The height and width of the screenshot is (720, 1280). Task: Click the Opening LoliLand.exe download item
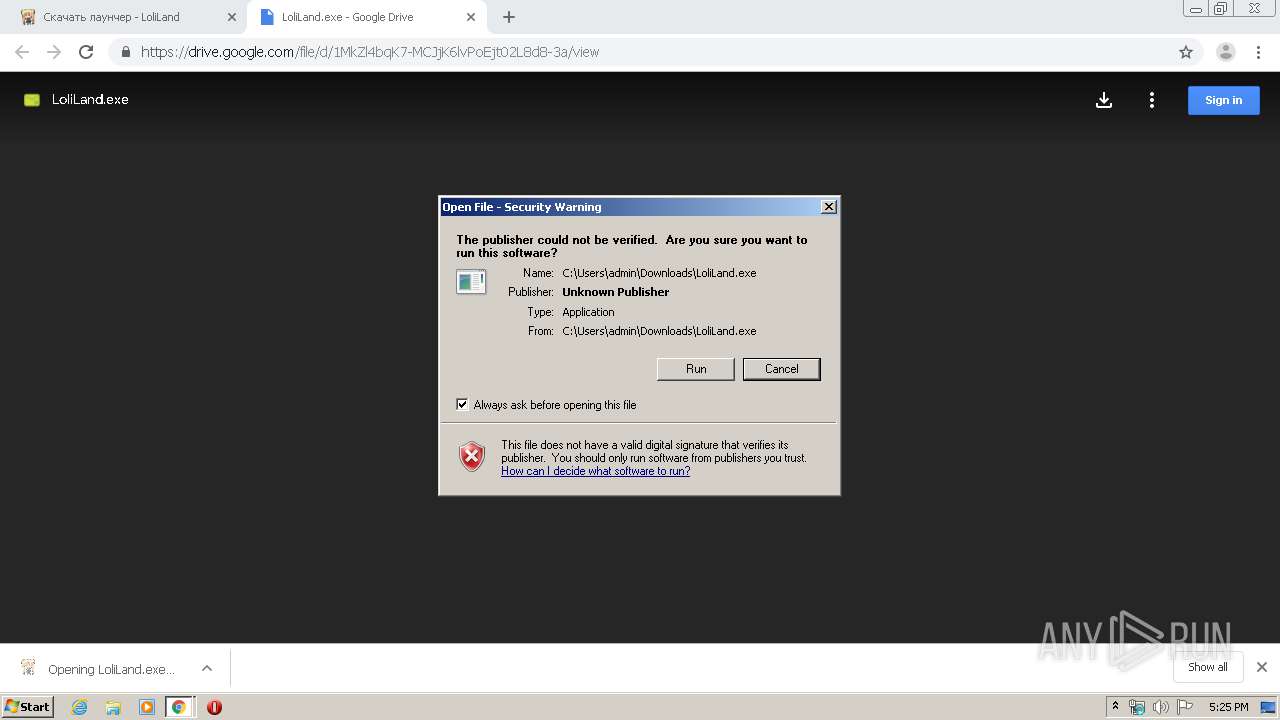tap(98, 668)
